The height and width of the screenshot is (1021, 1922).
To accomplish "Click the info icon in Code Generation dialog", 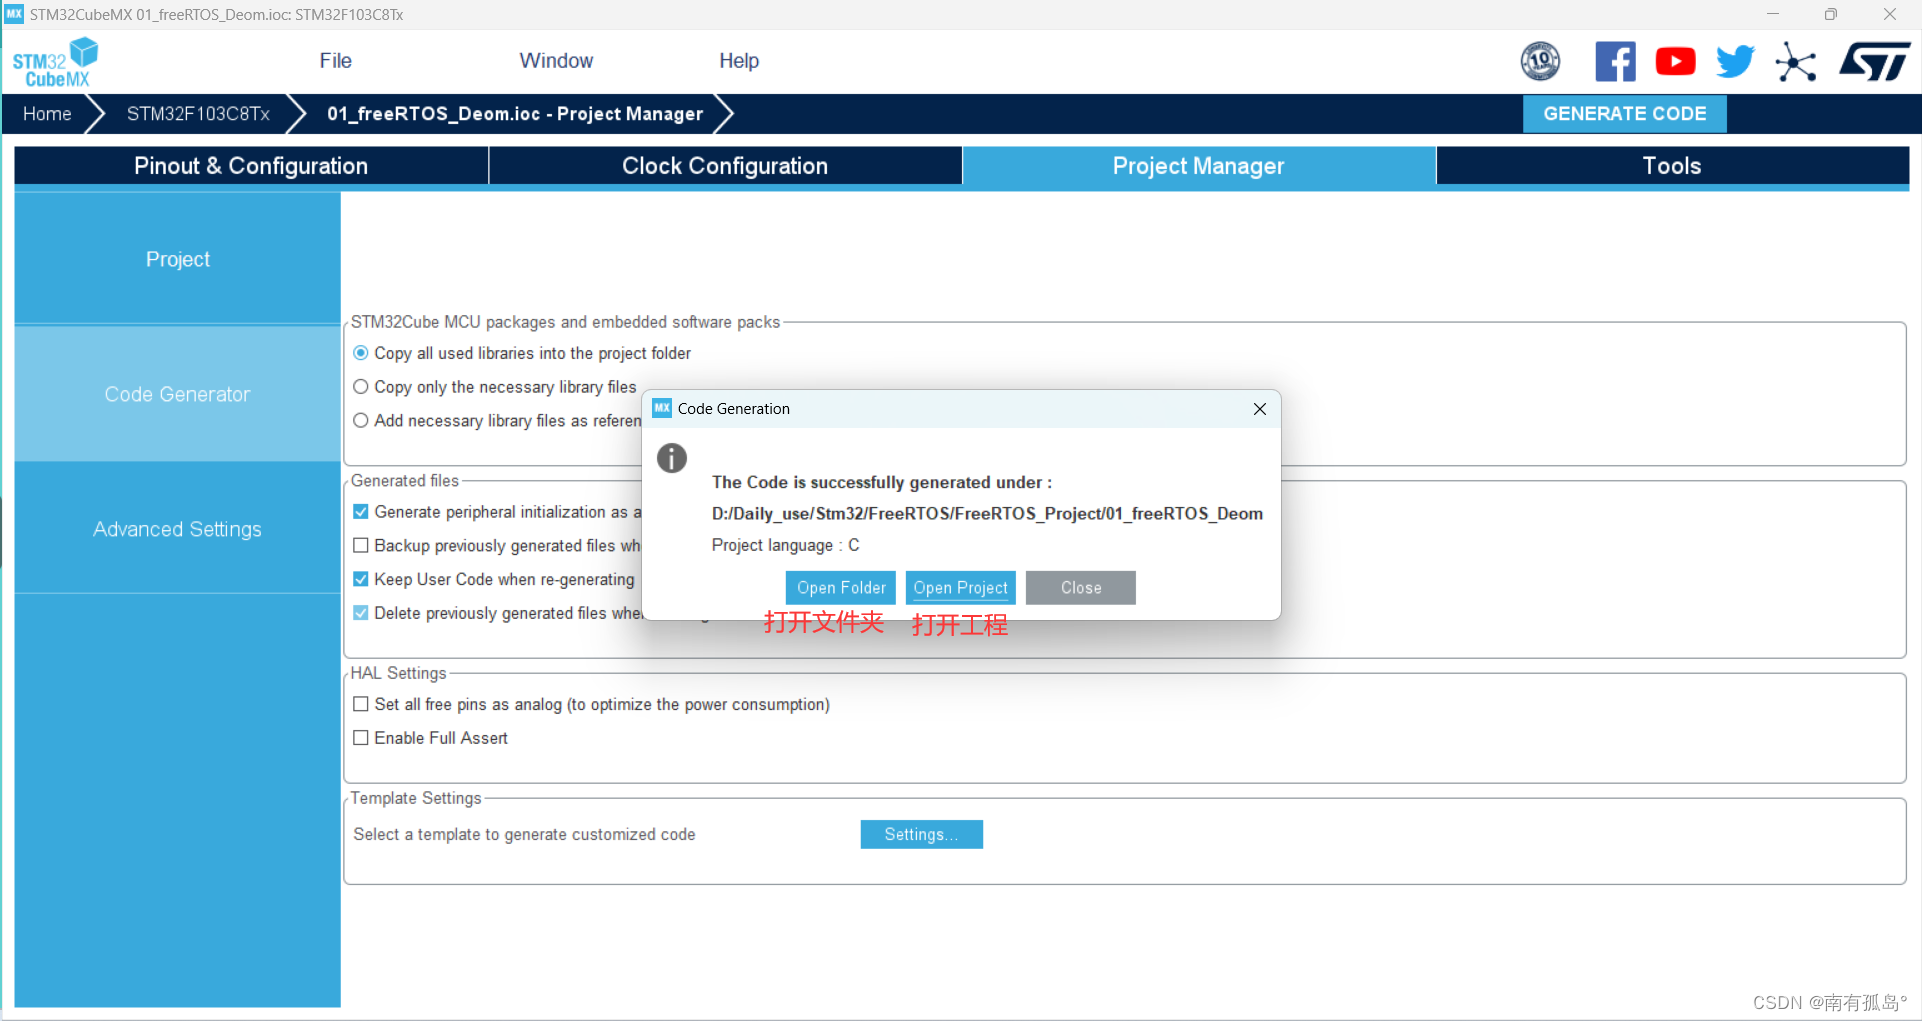I will tap(672, 458).
